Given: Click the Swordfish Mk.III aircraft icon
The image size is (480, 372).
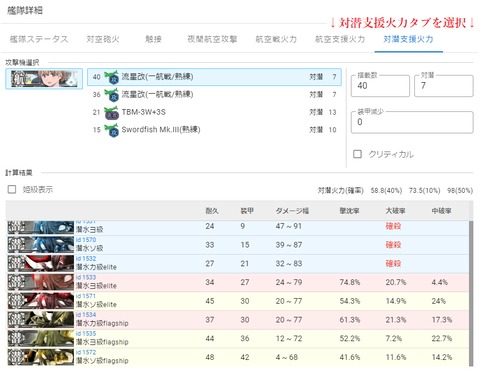Looking at the screenshot, I should point(112,130).
